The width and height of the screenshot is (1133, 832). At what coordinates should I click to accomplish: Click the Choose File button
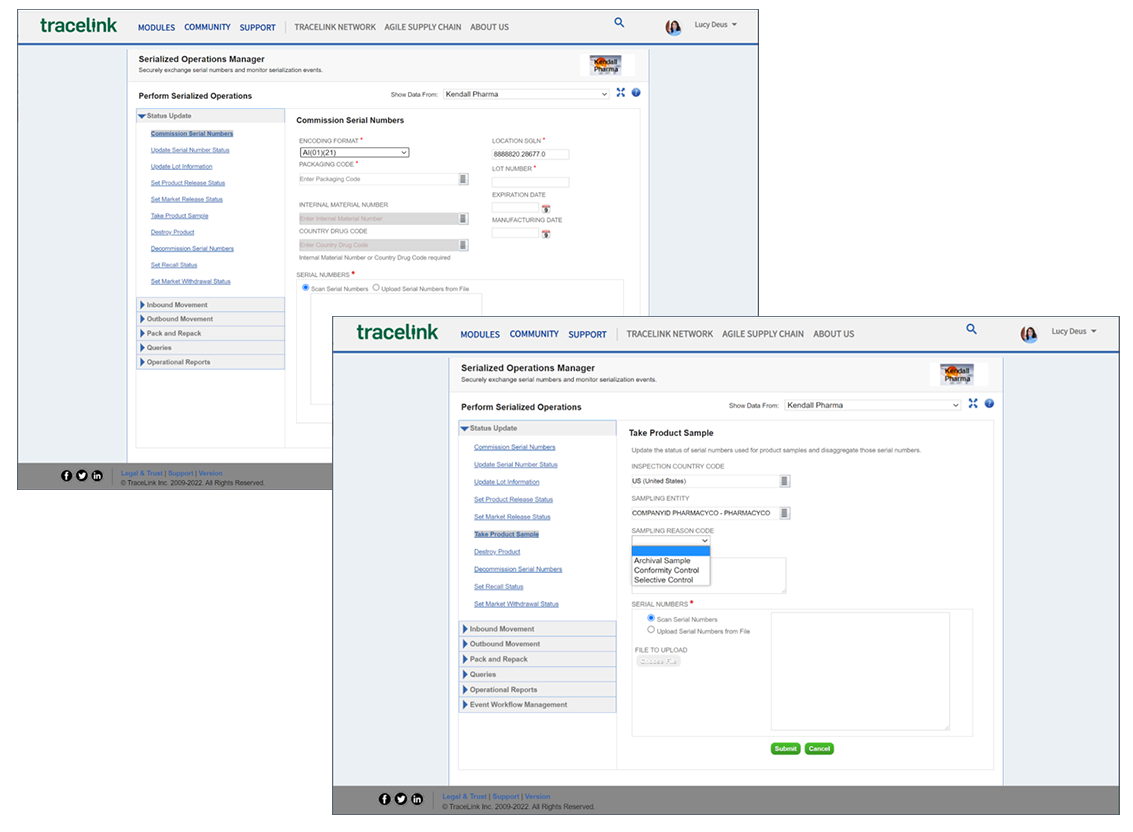[x=658, y=661]
